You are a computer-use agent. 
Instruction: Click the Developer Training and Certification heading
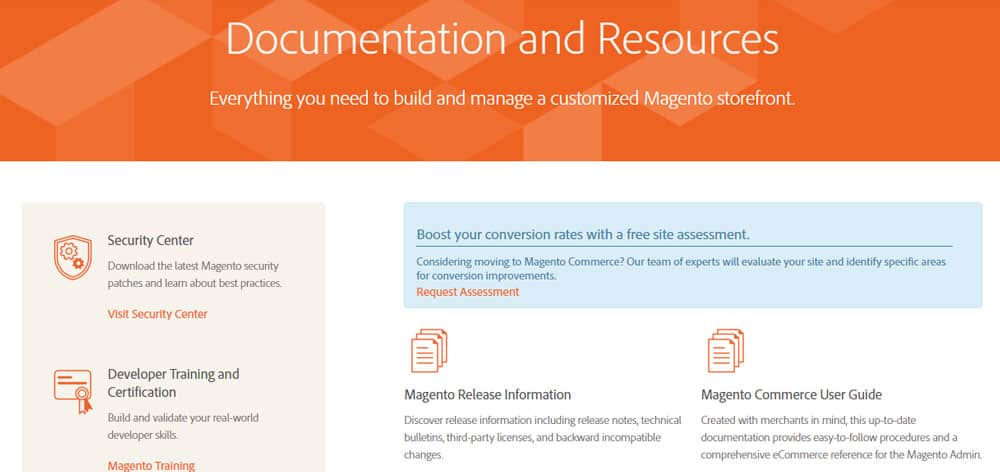tap(173, 383)
